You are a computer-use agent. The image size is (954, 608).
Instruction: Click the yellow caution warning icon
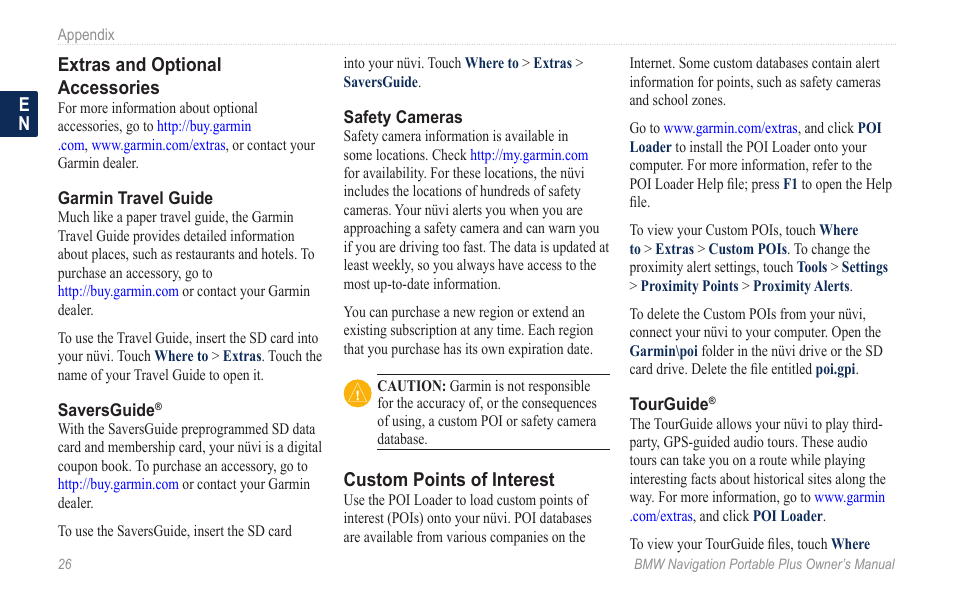358,393
